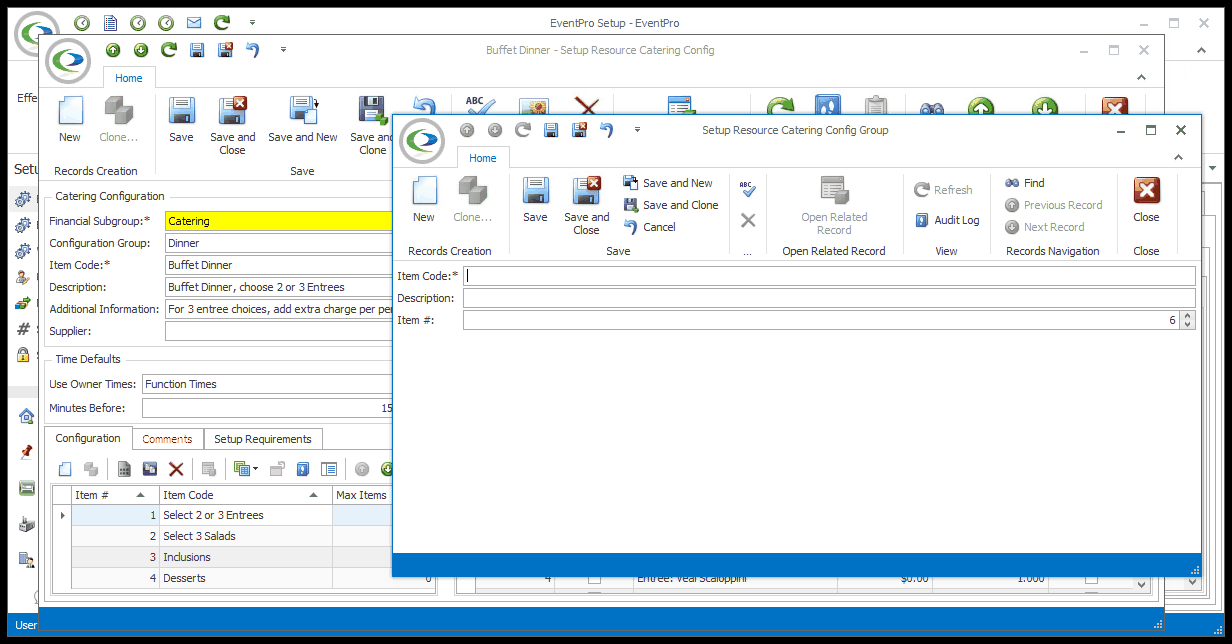Click column chooser icon in Configuration grid toolbar
1232x644 pixels.
pos(328,469)
